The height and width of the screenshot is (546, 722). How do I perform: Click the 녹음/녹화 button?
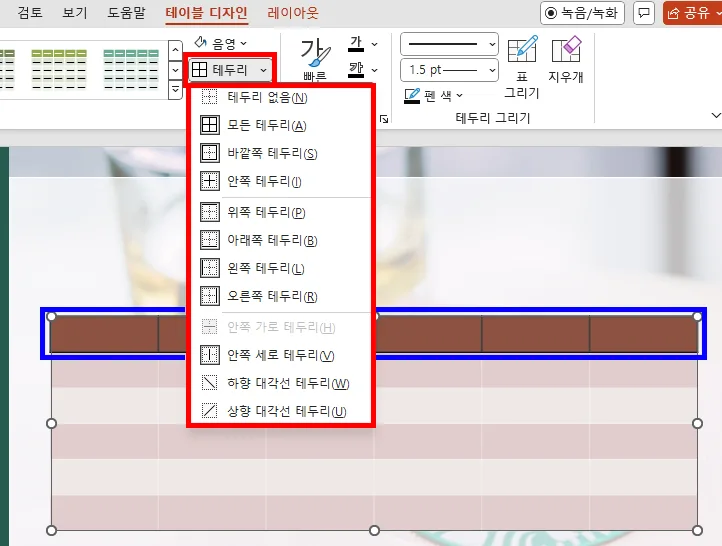(x=582, y=13)
